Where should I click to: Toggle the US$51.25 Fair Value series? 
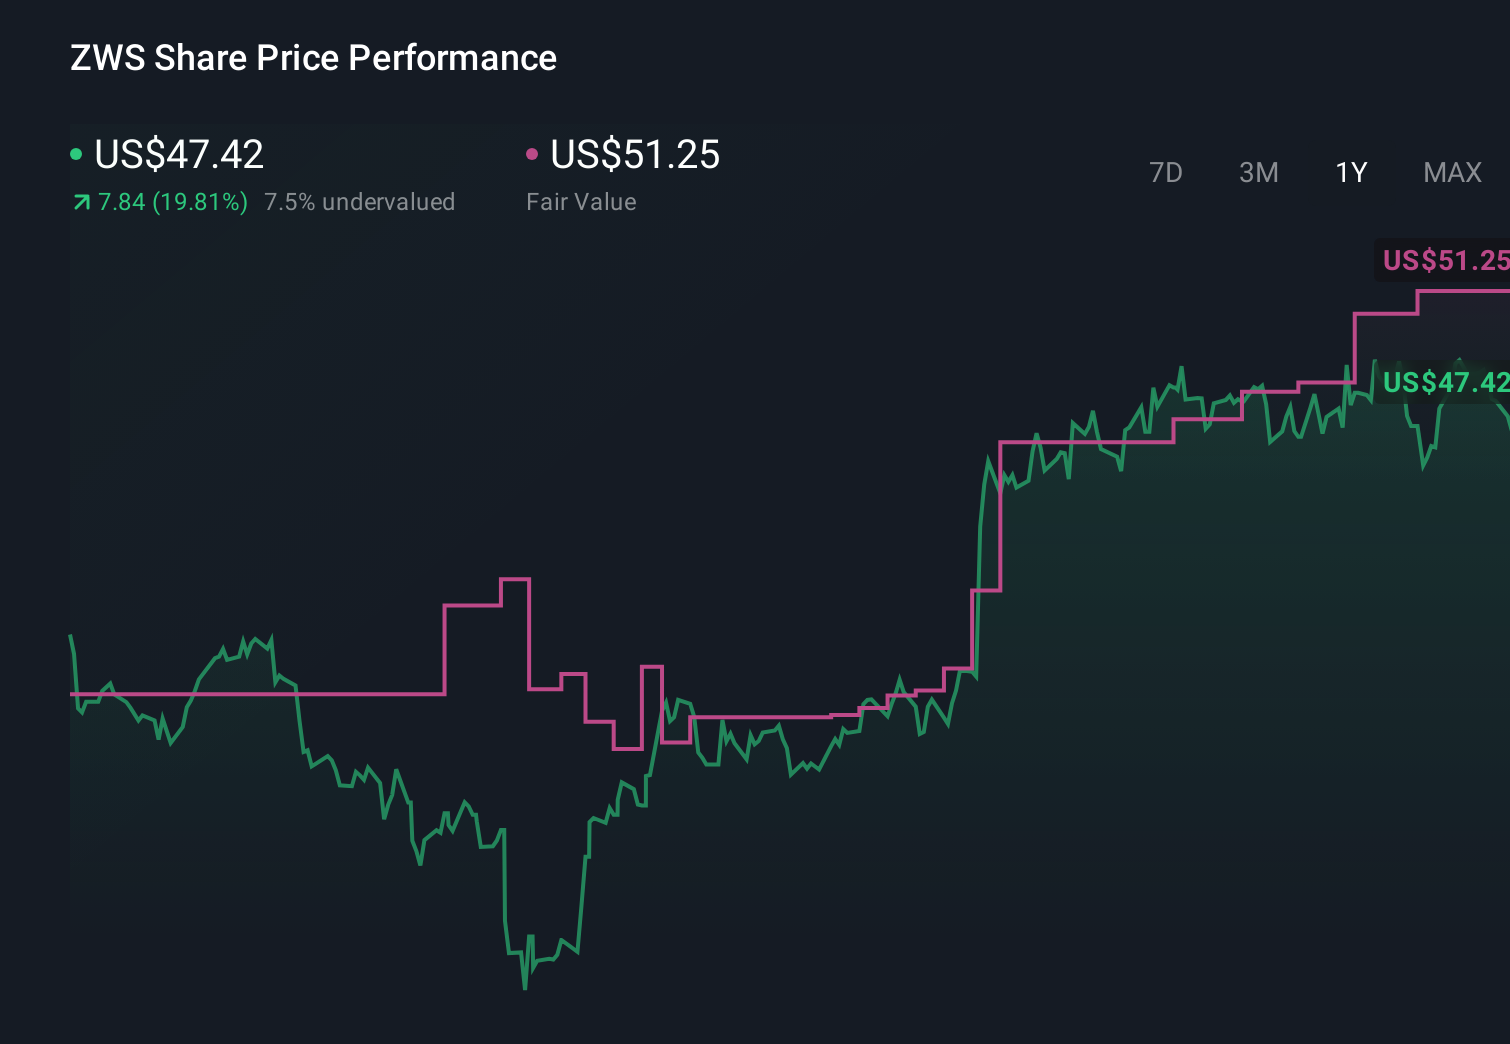(636, 155)
